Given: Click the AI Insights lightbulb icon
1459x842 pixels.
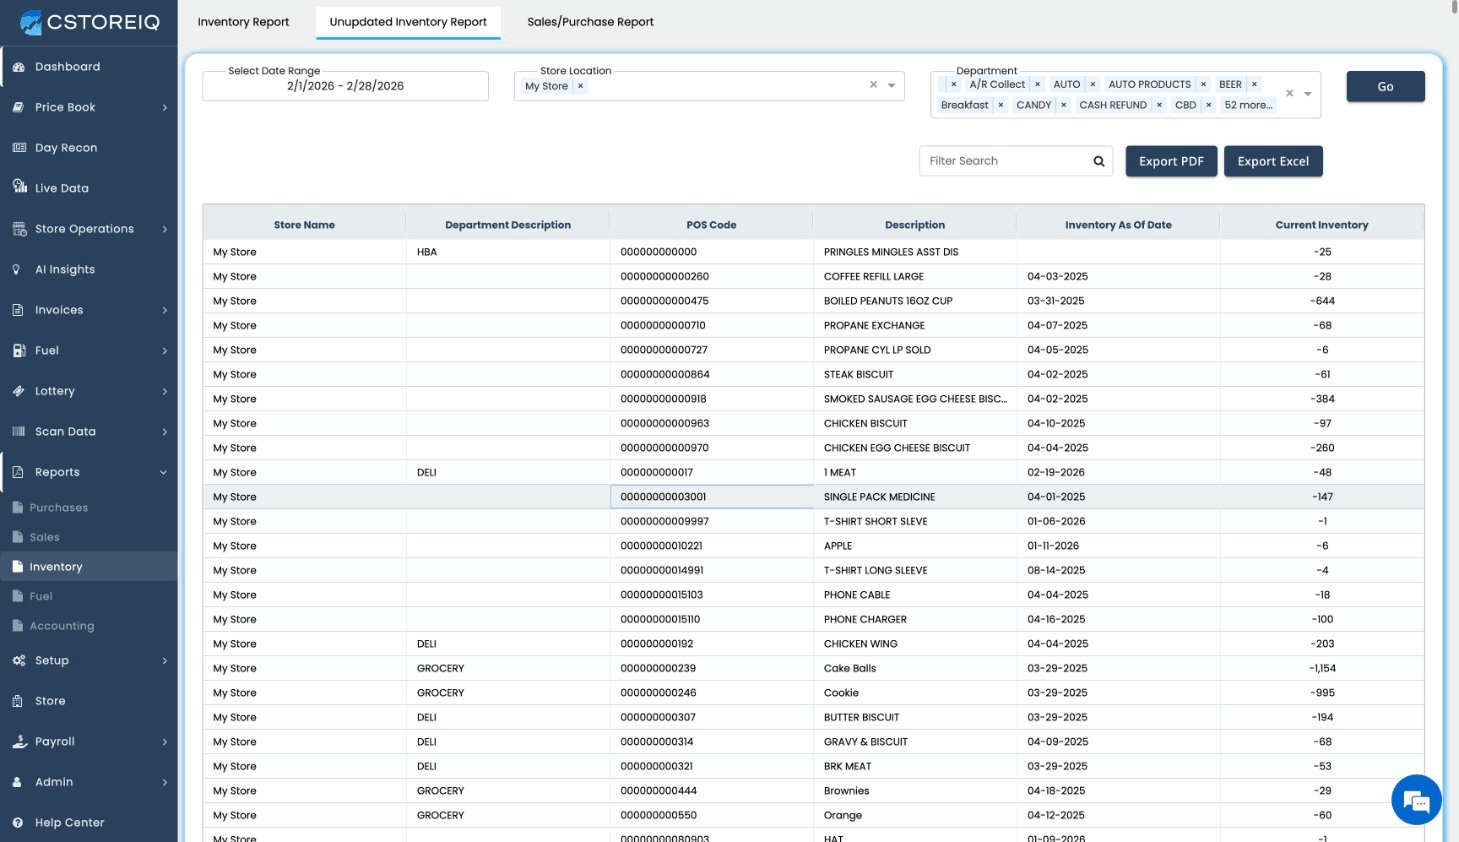Looking at the screenshot, I should click(17, 269).
